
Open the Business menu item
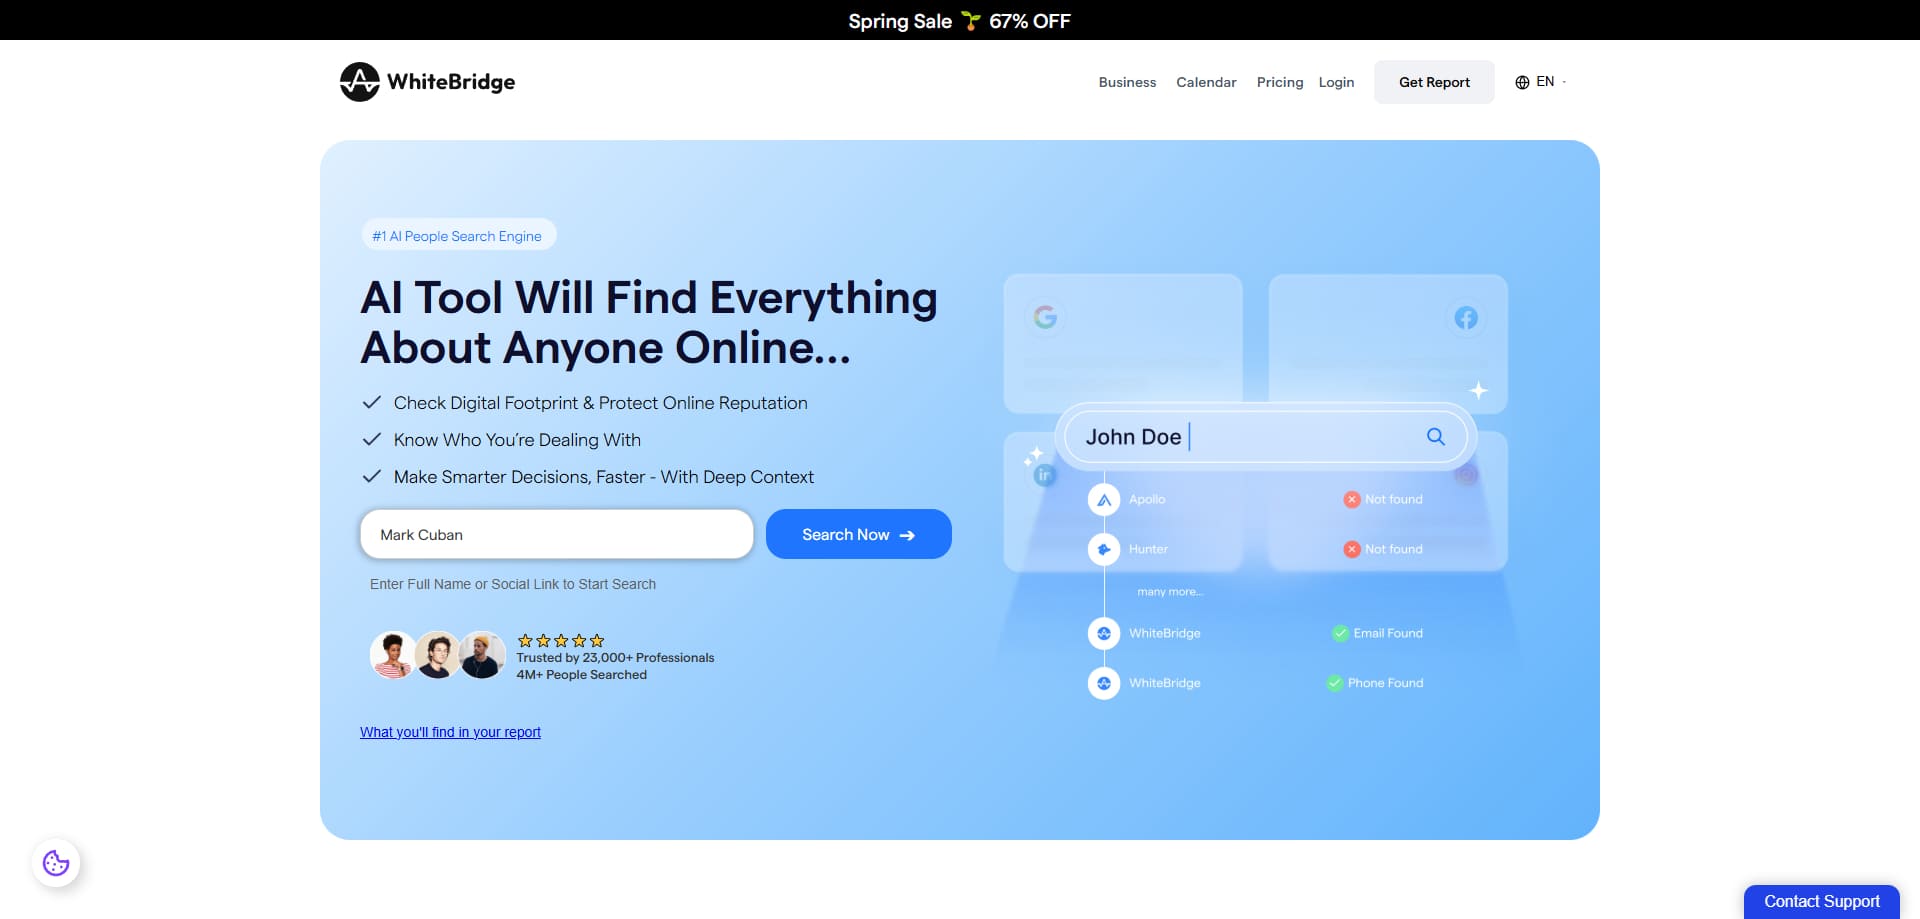pos(1127,82)
